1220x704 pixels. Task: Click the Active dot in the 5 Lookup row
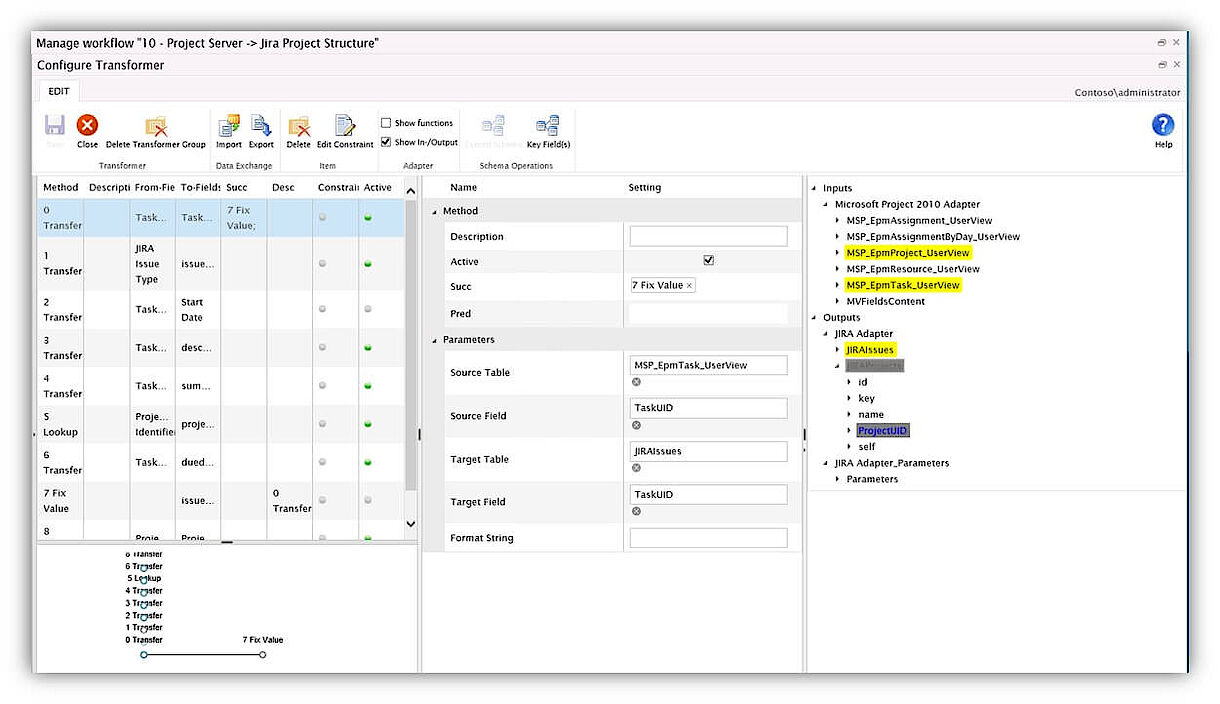369,424
